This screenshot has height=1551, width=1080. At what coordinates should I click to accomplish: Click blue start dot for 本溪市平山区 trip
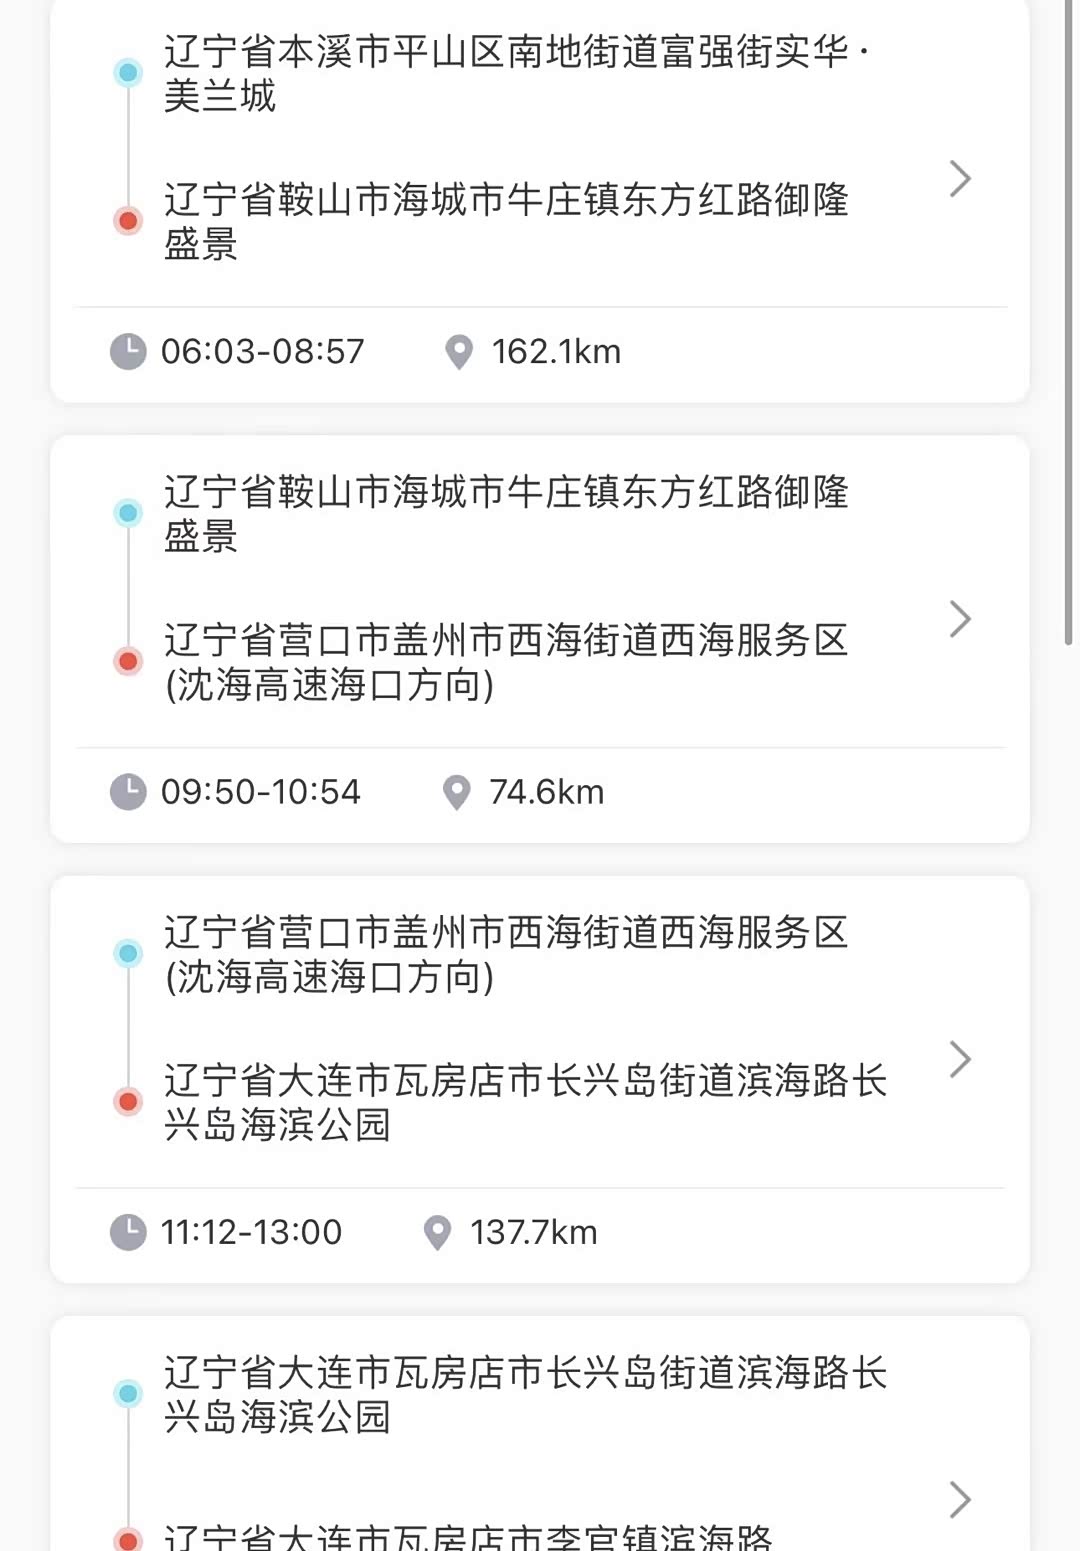128,73
